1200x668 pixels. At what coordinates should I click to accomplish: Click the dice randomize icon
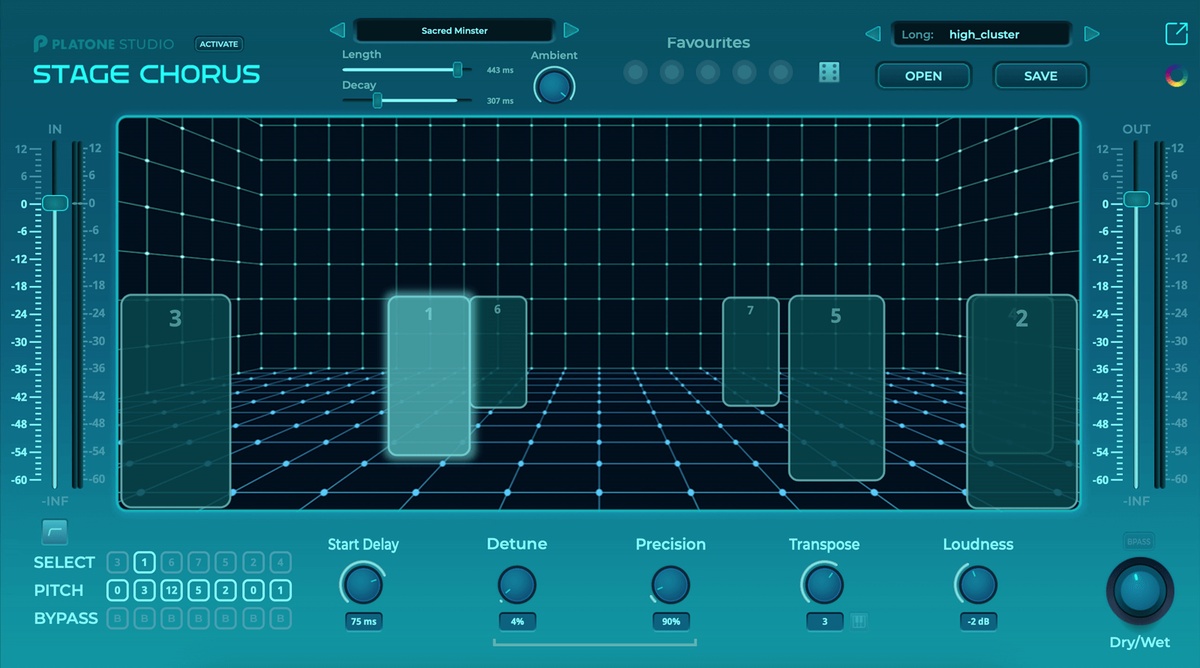pos(829,72)
